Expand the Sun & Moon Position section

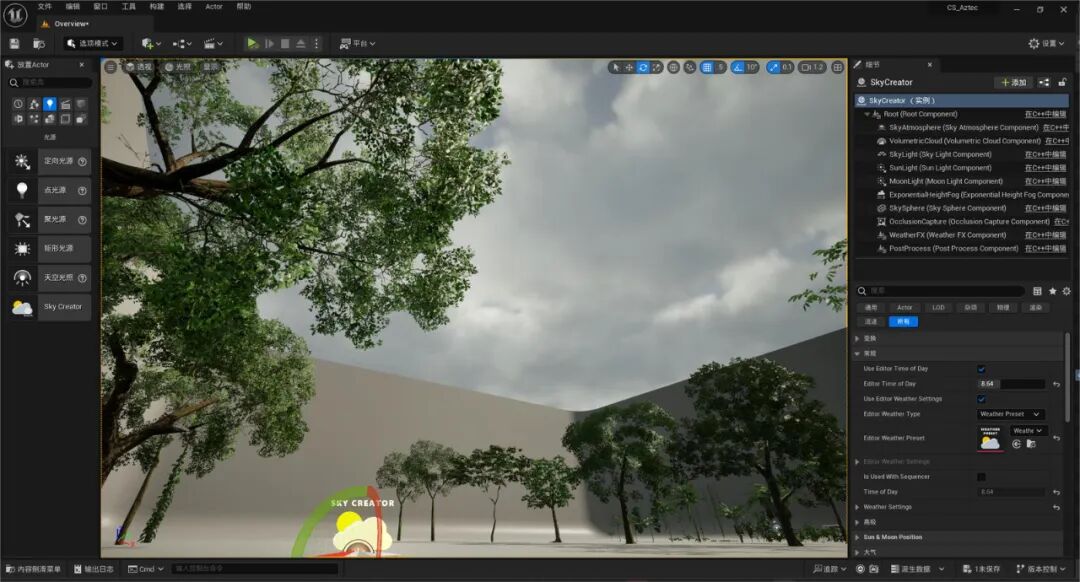tap(858, 537)
